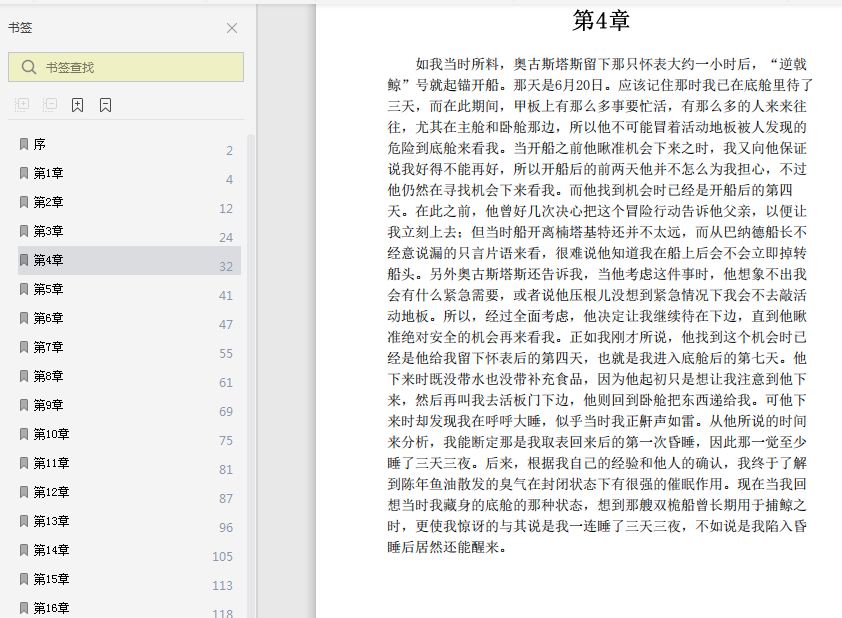Go to bookmark 第3章

[129, 231]
